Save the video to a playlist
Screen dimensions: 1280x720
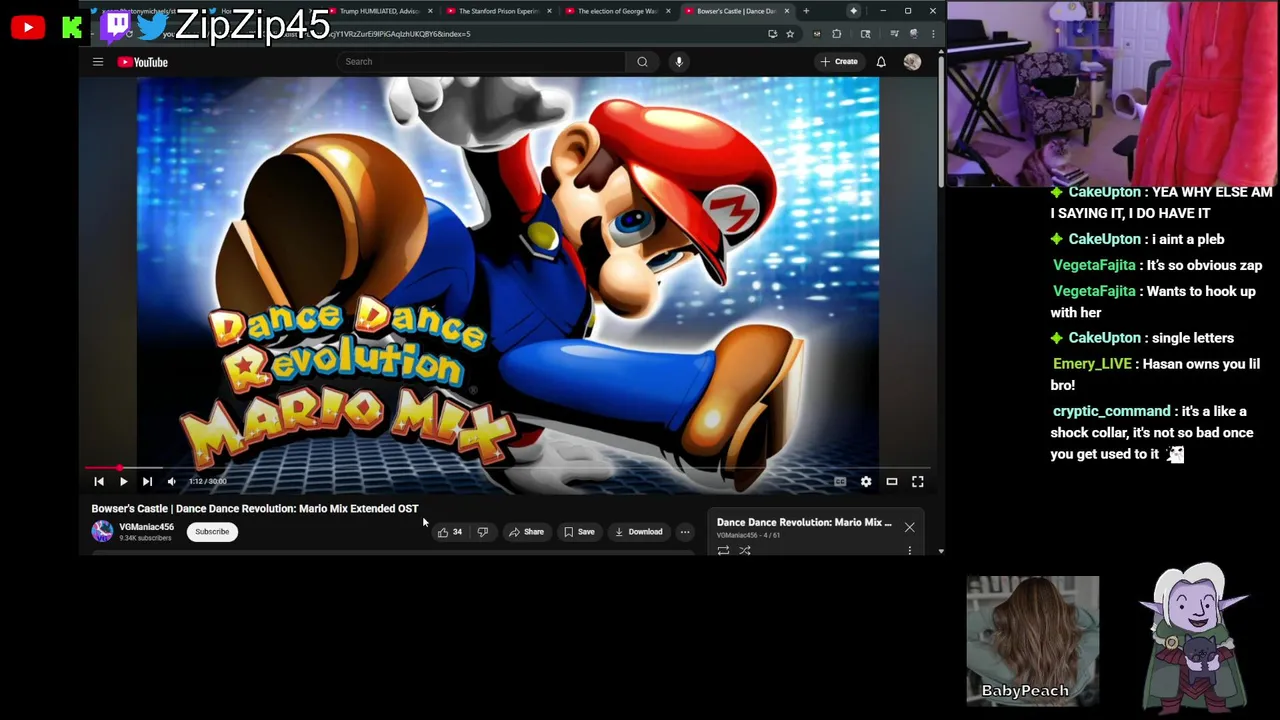coord(579,532)
